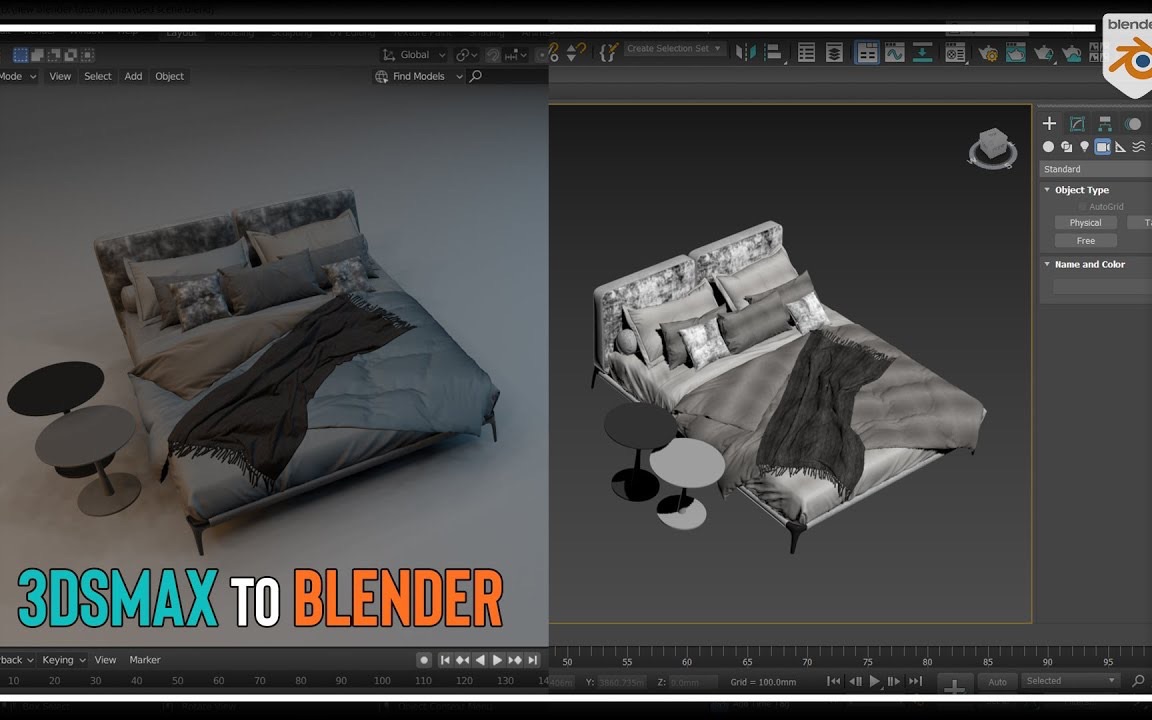
Task: Click the search magnifier beside Find Models
Action: 474,76
